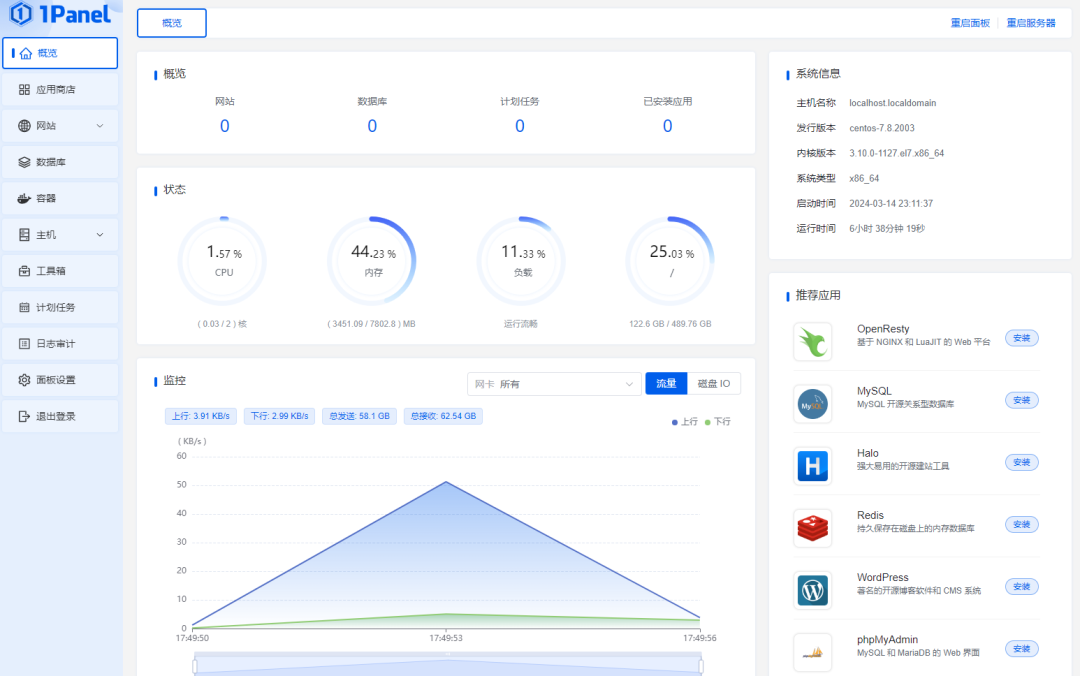1080x676 pixels.
Task: Click the chart time range slider
Action: (447, 665)
